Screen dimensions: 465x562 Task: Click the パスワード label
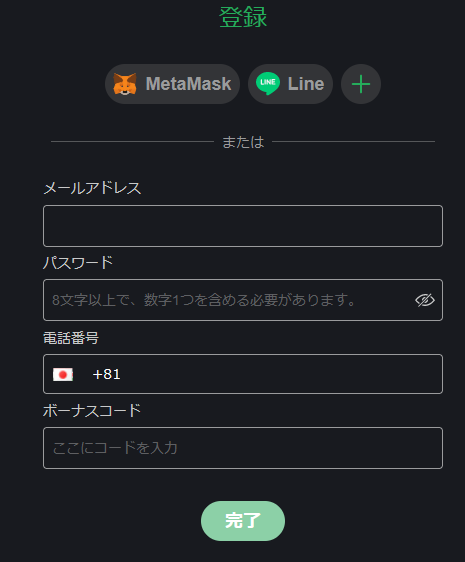(x=78, y=263)
